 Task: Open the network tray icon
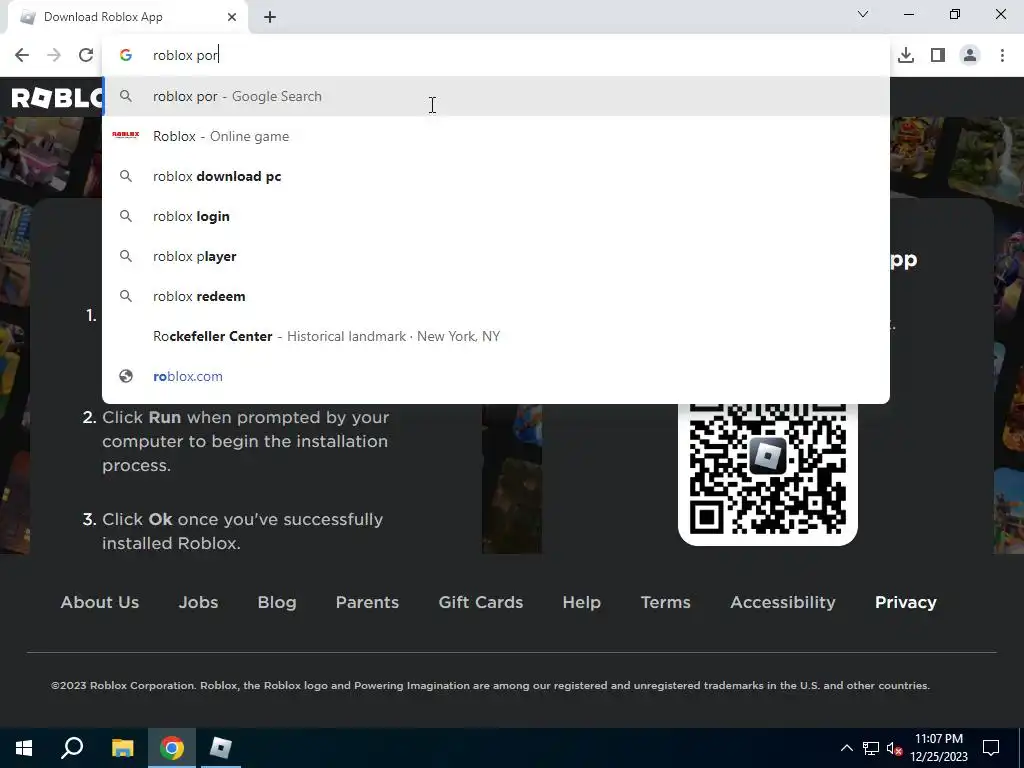(x=871, y=748)
